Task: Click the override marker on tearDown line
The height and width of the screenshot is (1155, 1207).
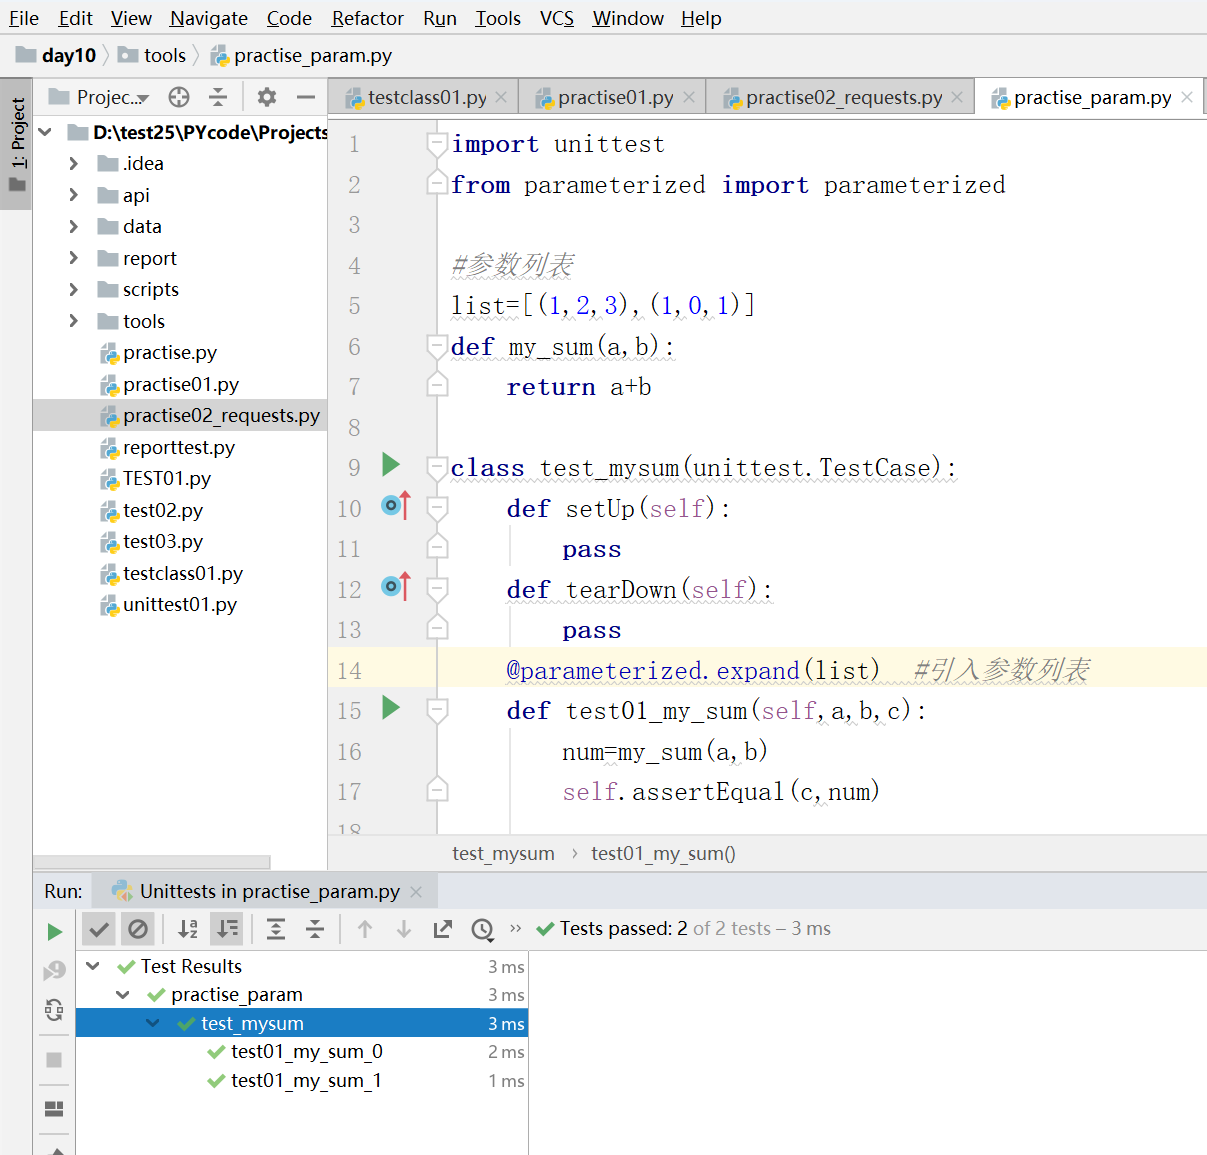Action: point(396,587)
